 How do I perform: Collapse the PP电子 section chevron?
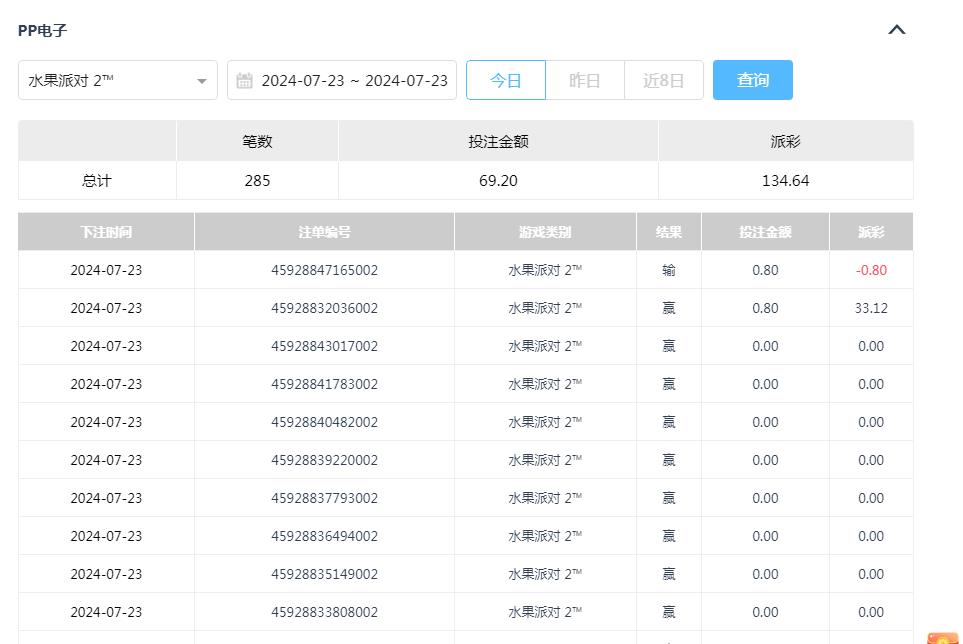[896, 30]
